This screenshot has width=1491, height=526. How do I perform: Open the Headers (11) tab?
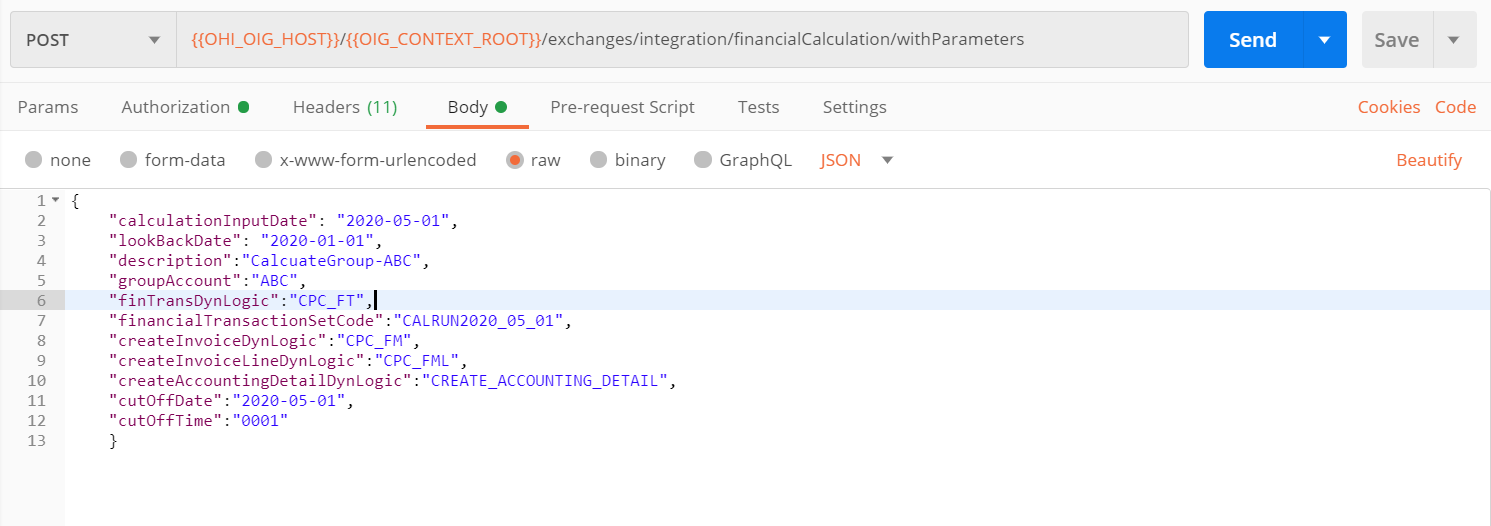click(x=345, y=107)
